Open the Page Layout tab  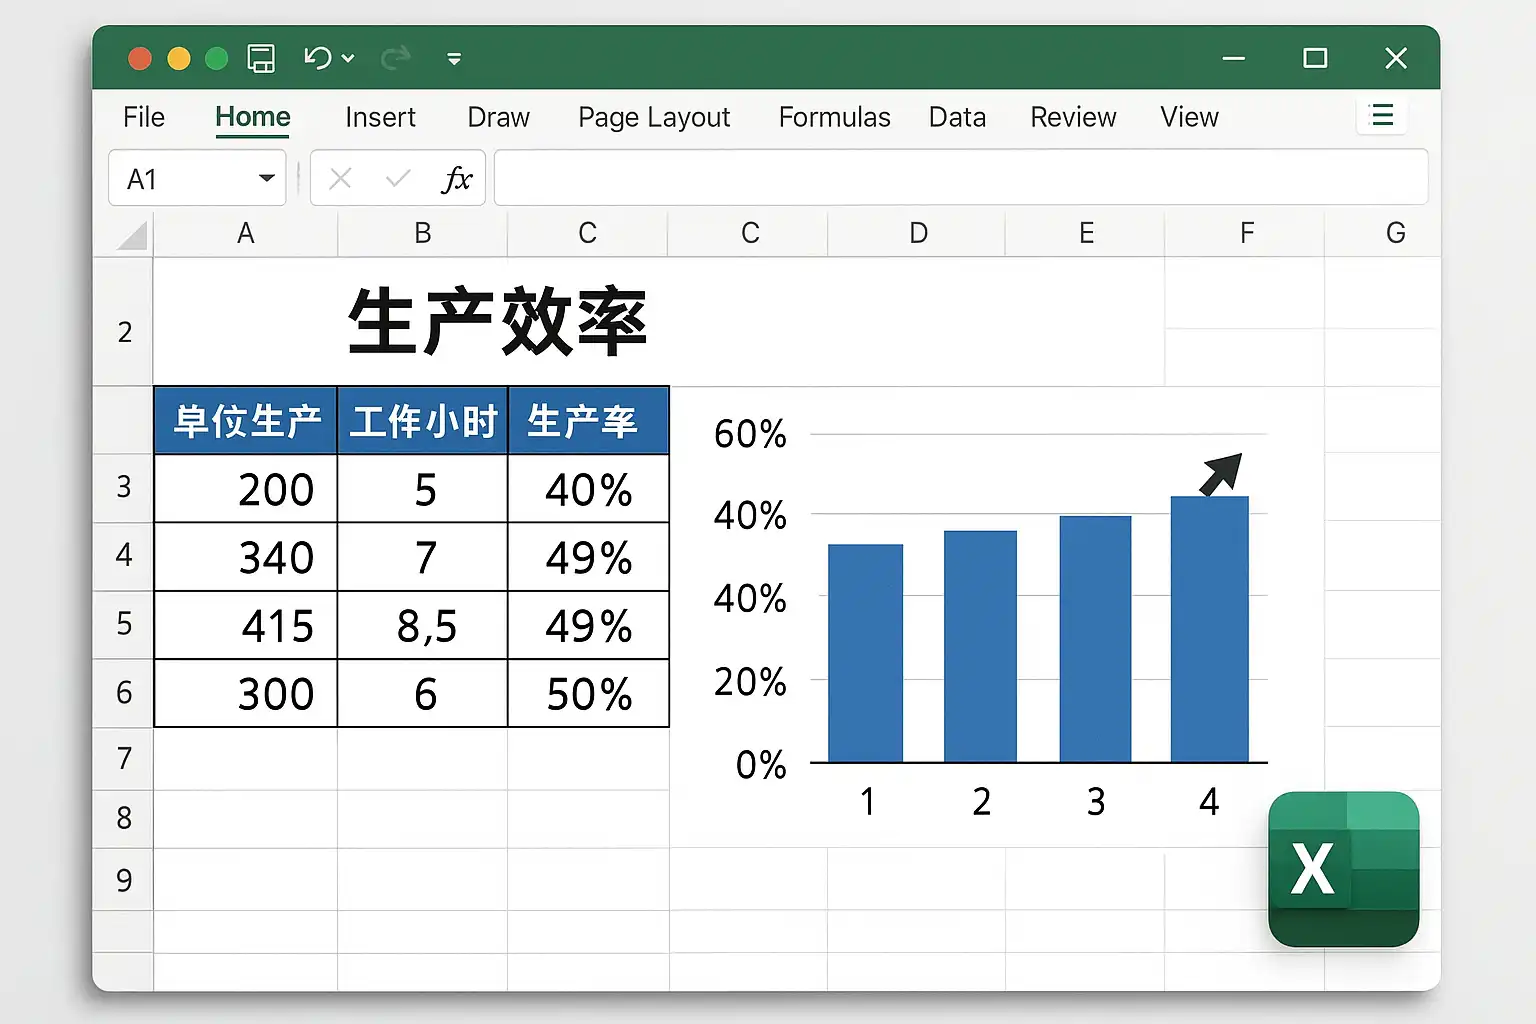click(654, 118)
